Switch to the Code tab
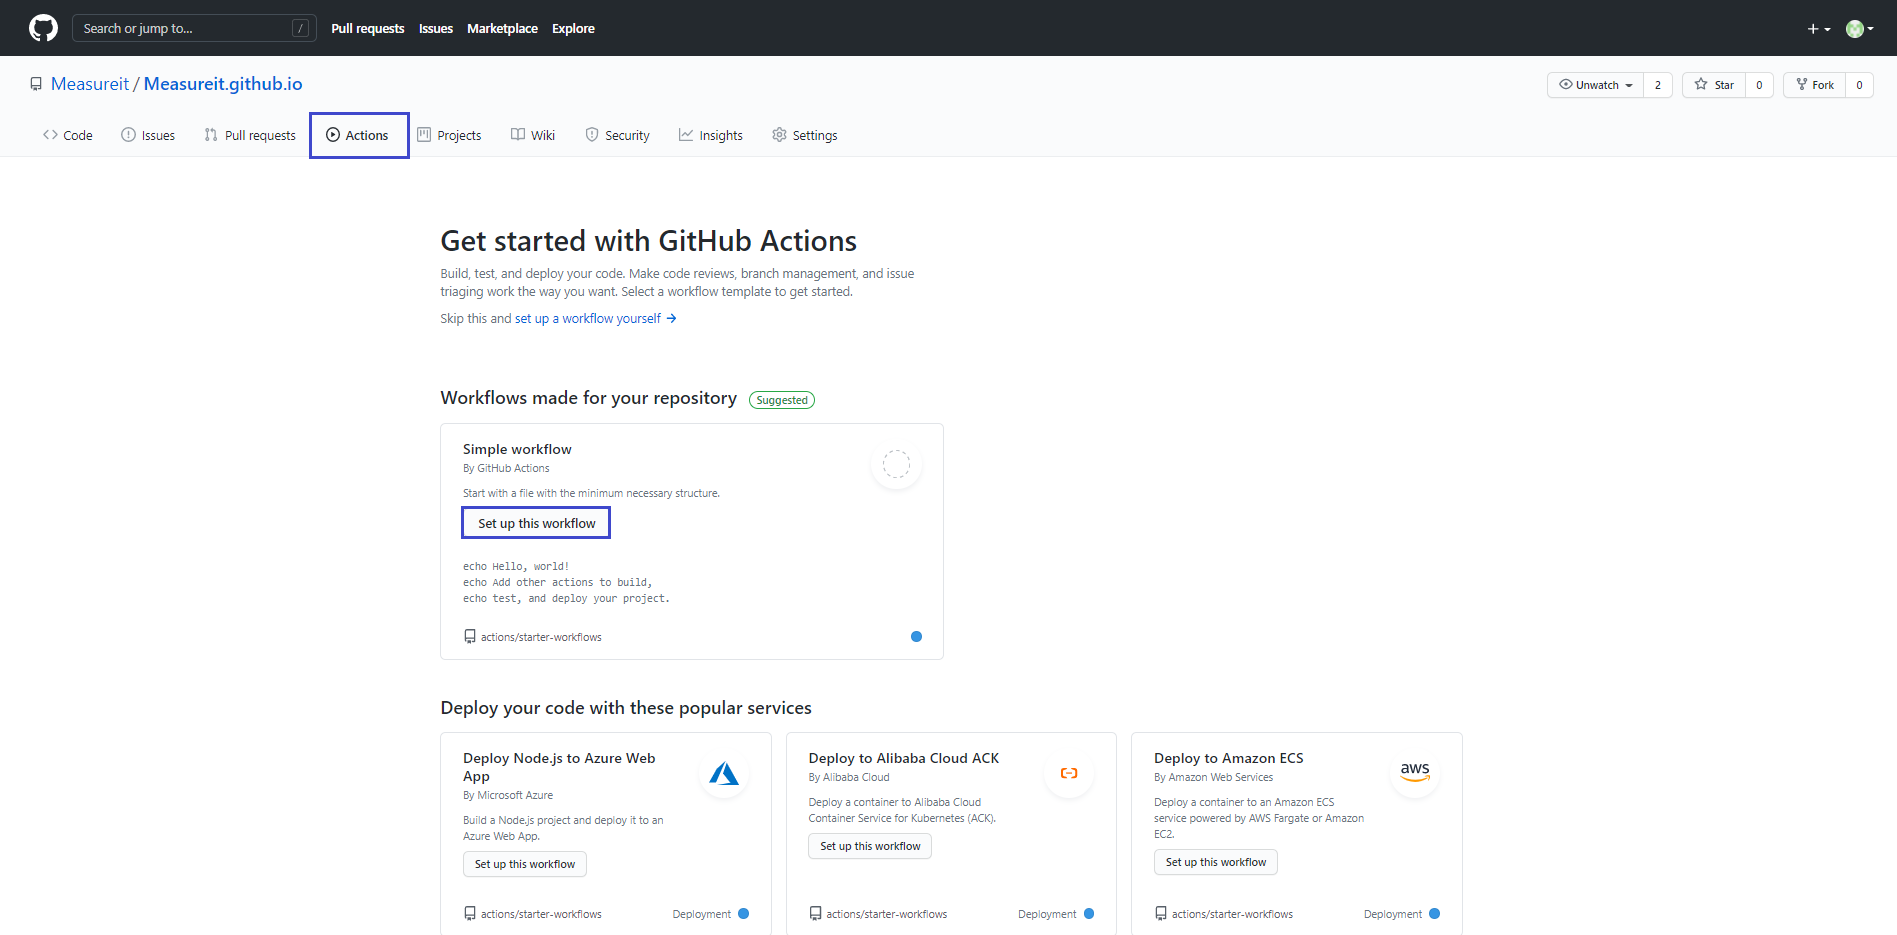This screenshot has width=1897, height=935. point(67,135)
